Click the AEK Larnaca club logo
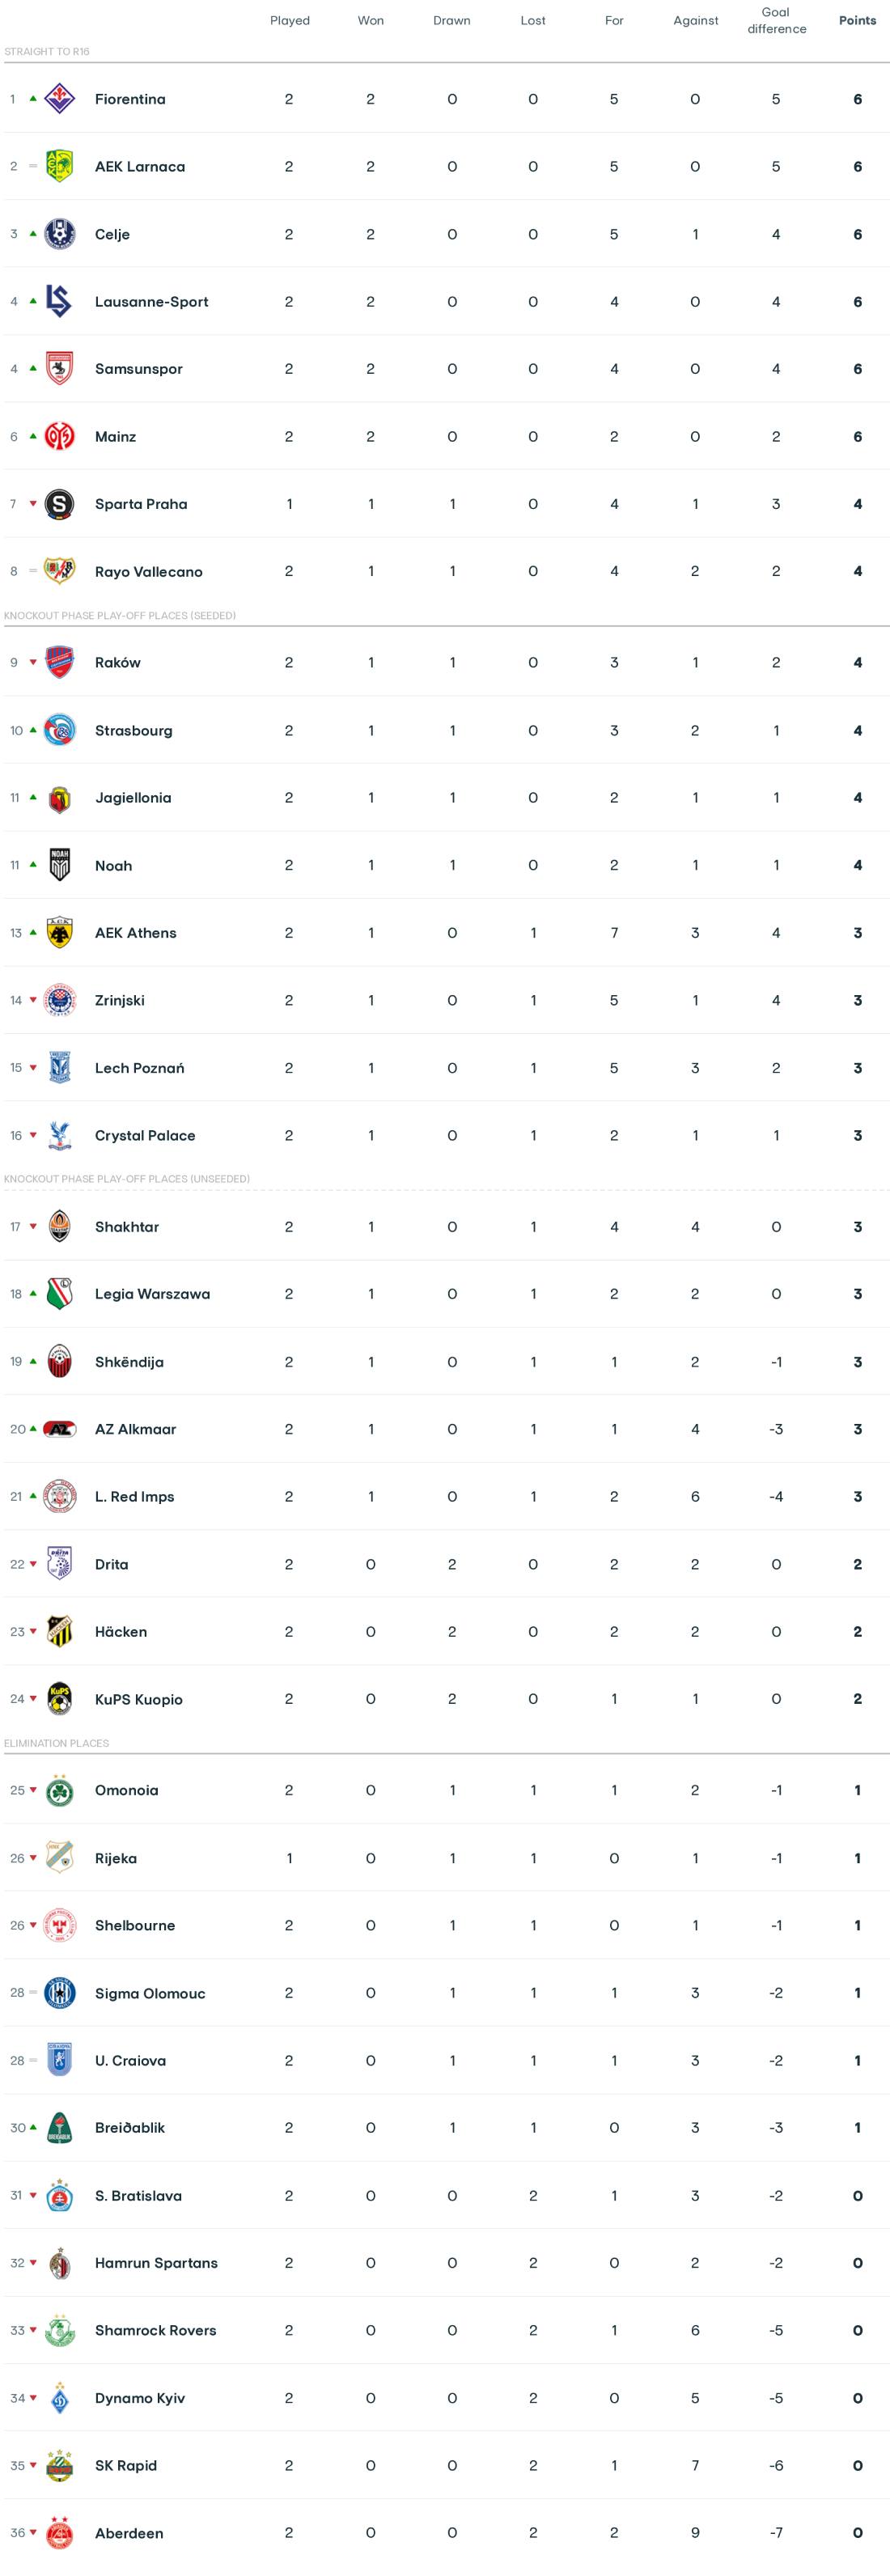This screenshot has height=2576, width=890. point(59,166)
